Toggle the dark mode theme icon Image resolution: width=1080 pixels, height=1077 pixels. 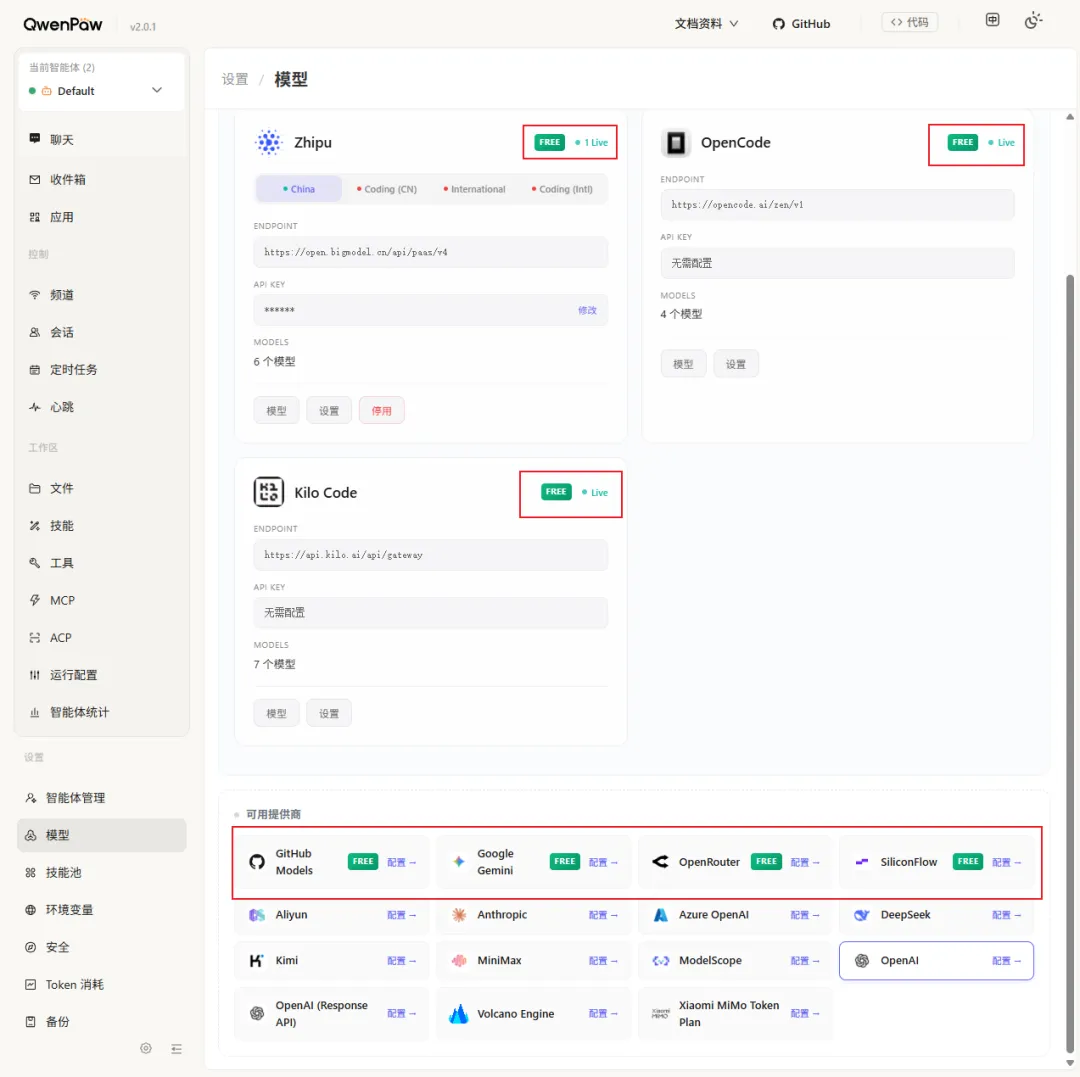tap(1032, 21)
